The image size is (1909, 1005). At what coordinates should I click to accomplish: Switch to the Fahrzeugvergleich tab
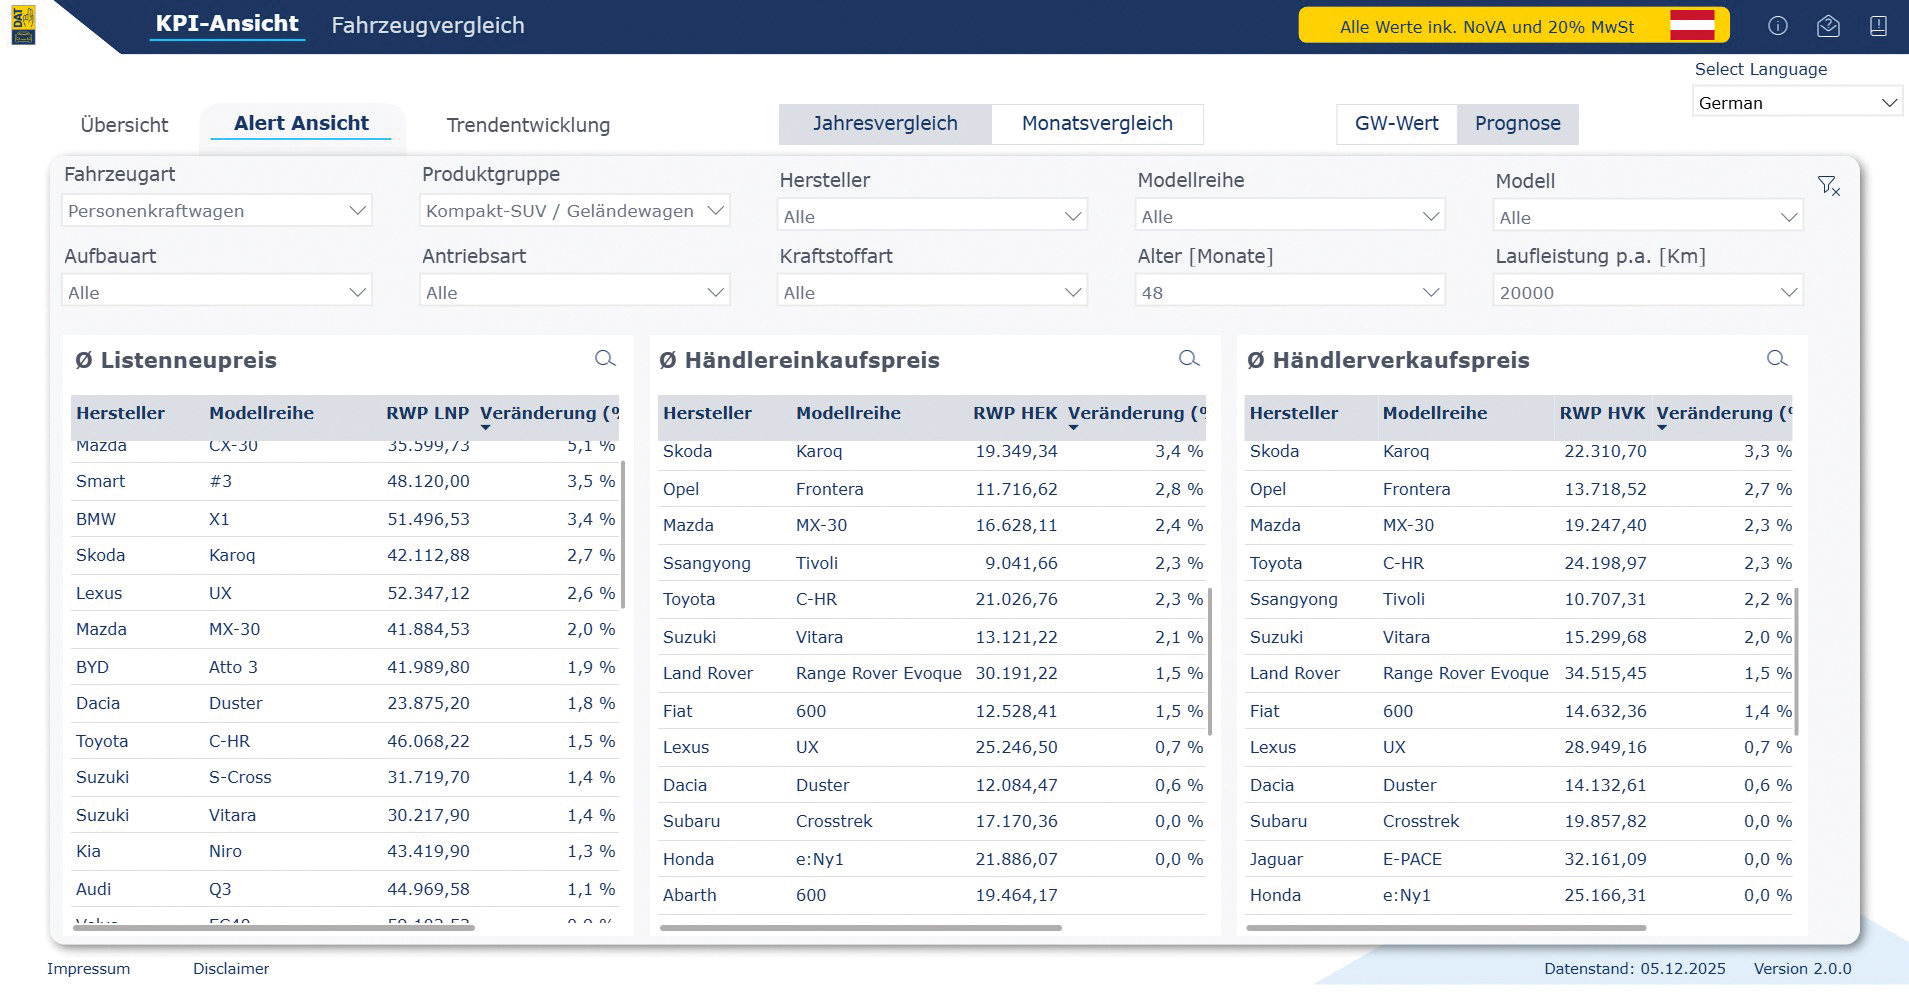pos(428,26)
